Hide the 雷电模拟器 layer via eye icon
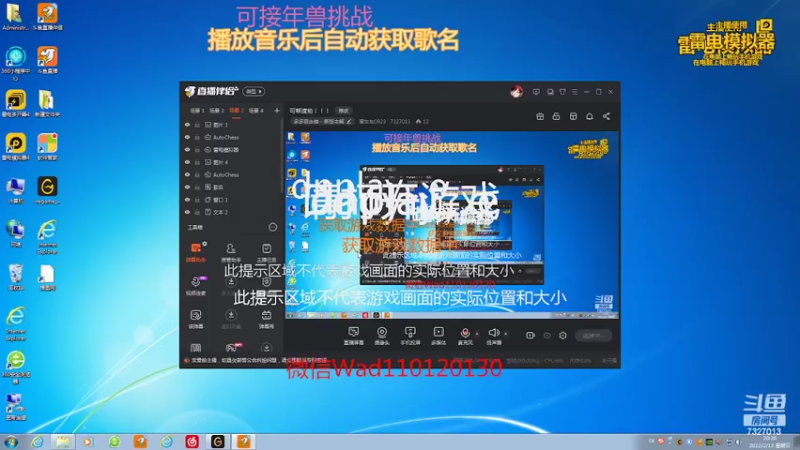800x450 pixels. [187, 150]
